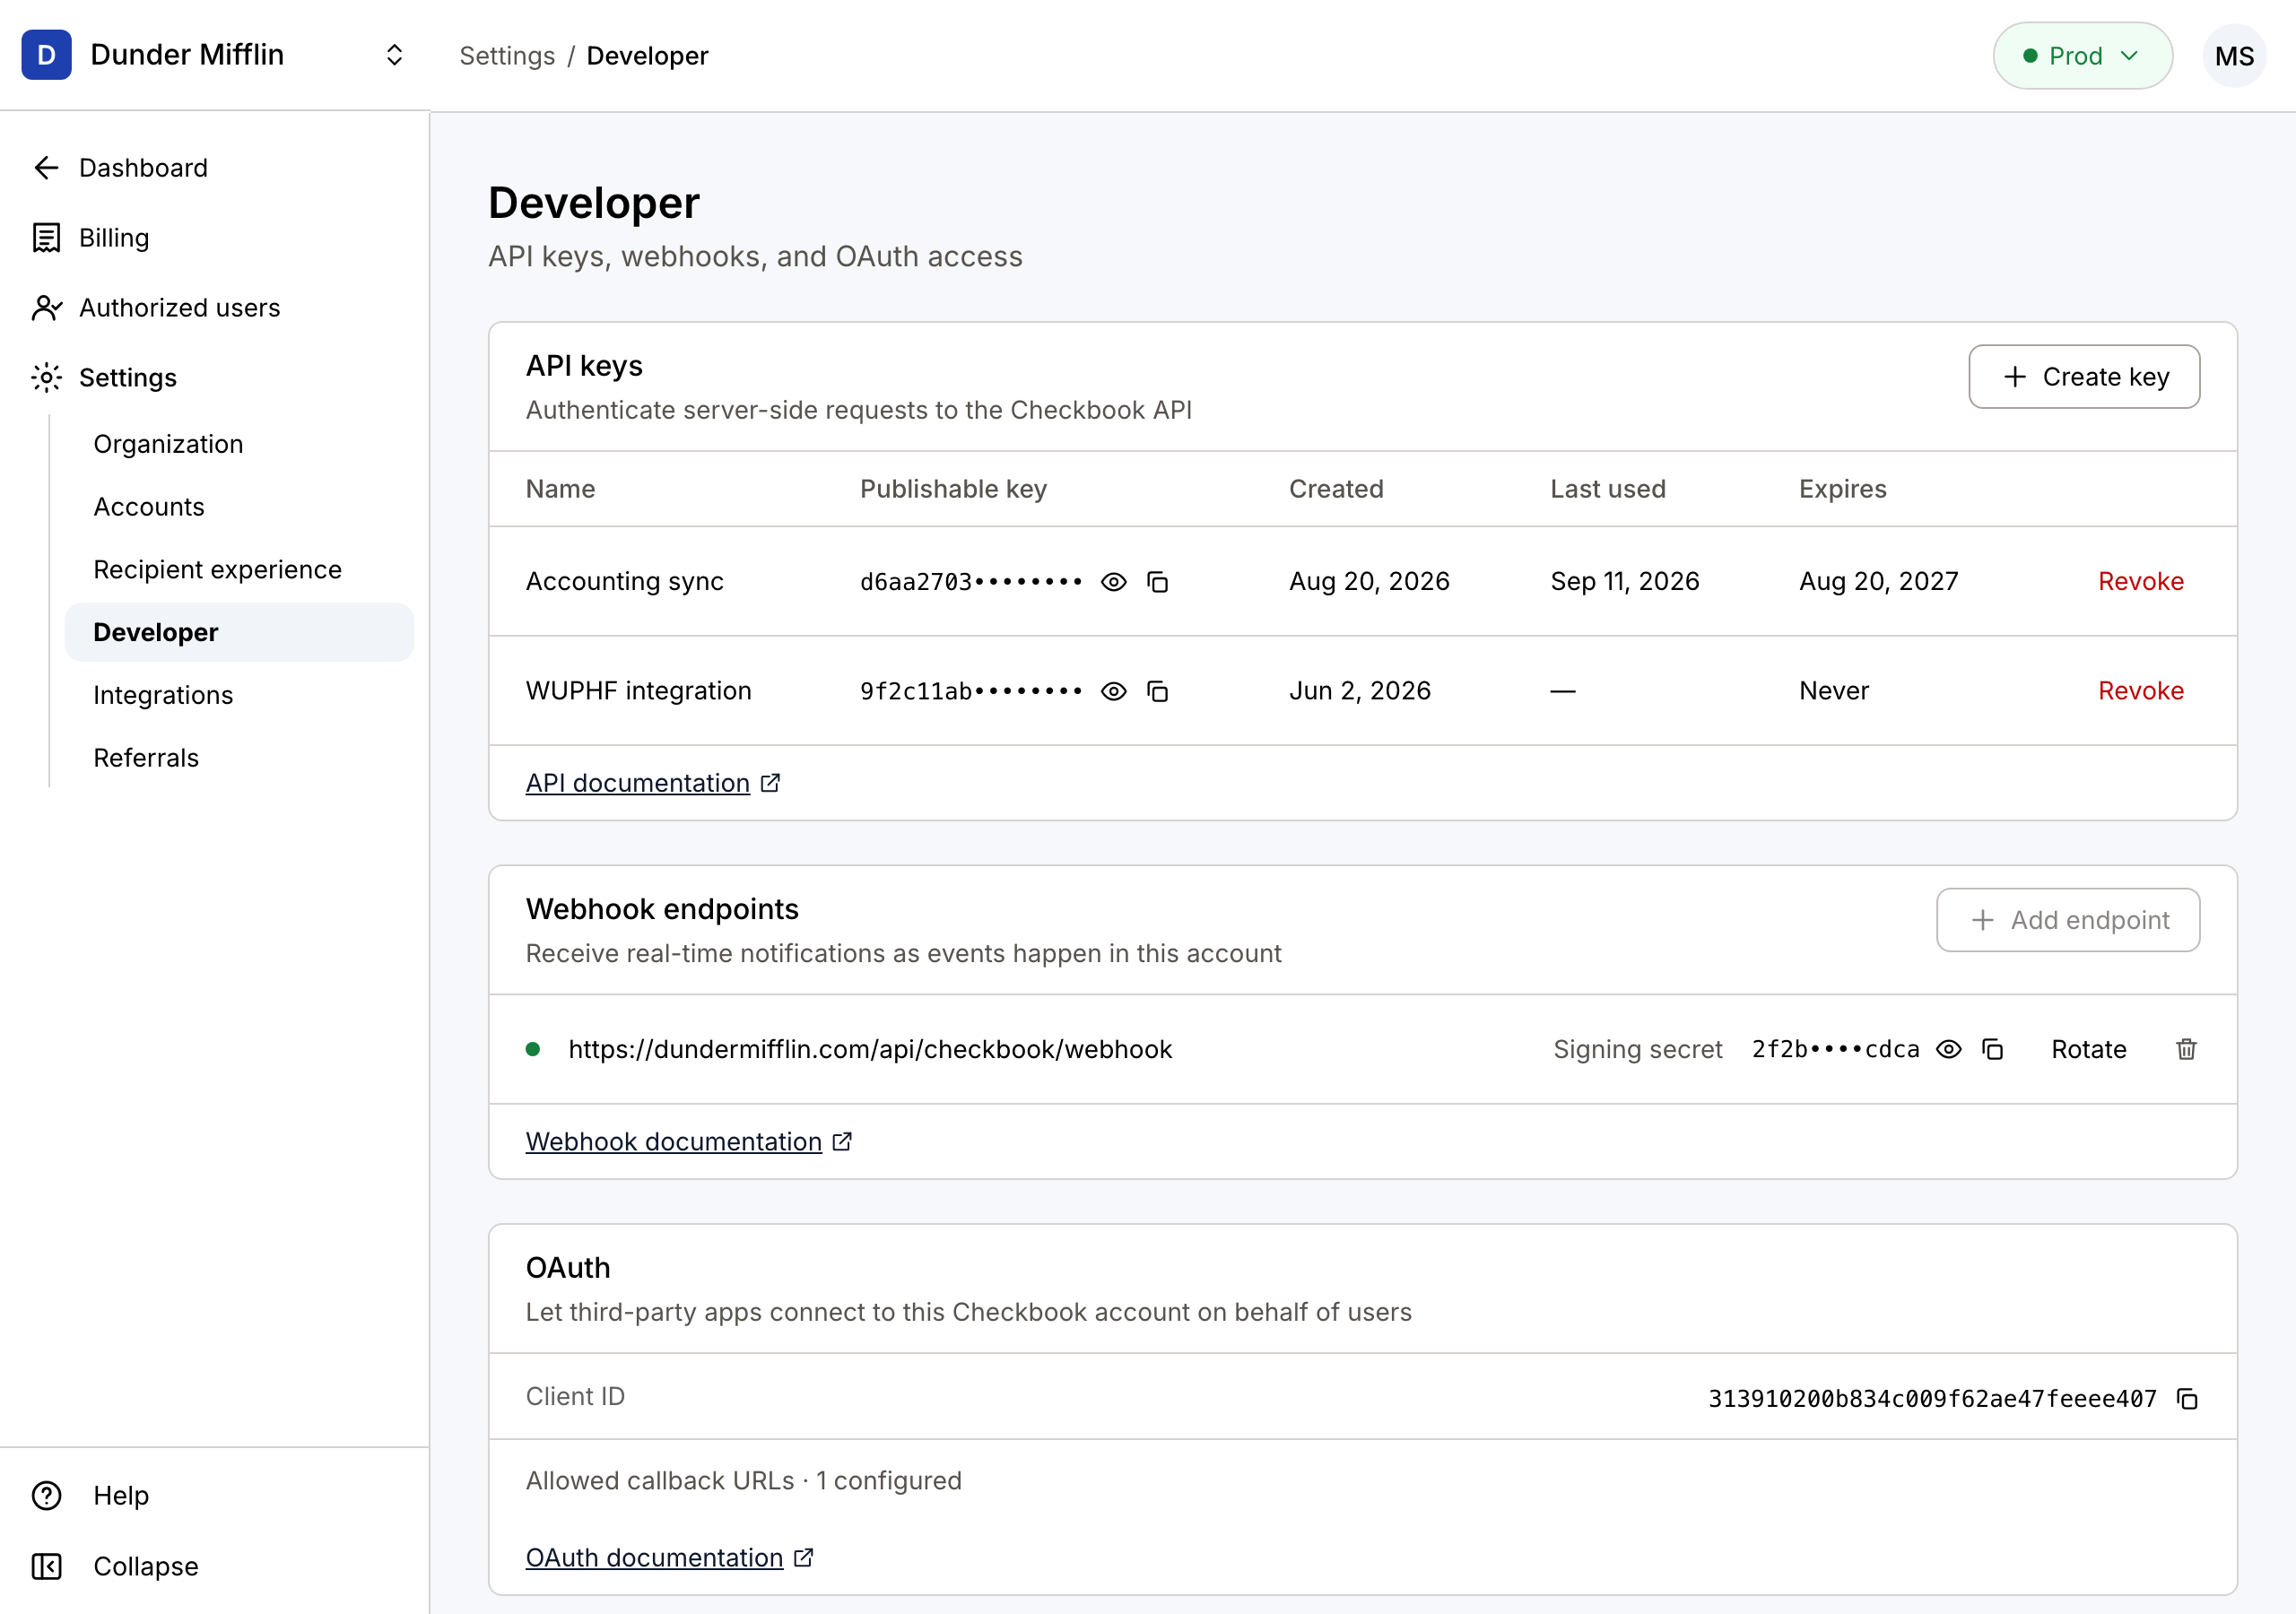Click the external-link icon after Webhook documentation

pyautogui.click(x=842, y=1141)
